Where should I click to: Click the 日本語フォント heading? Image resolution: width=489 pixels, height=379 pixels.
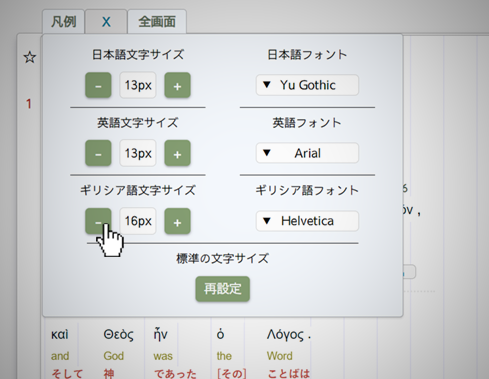coord(307,54)
